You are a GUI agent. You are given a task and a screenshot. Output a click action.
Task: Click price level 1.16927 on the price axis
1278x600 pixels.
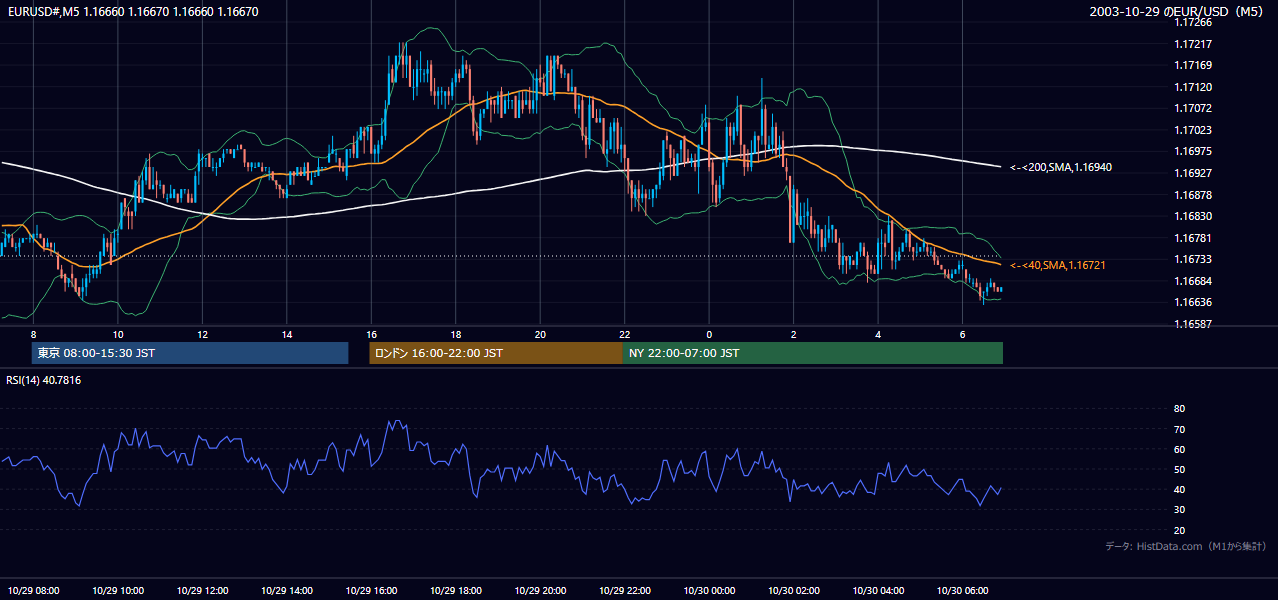1193,173
